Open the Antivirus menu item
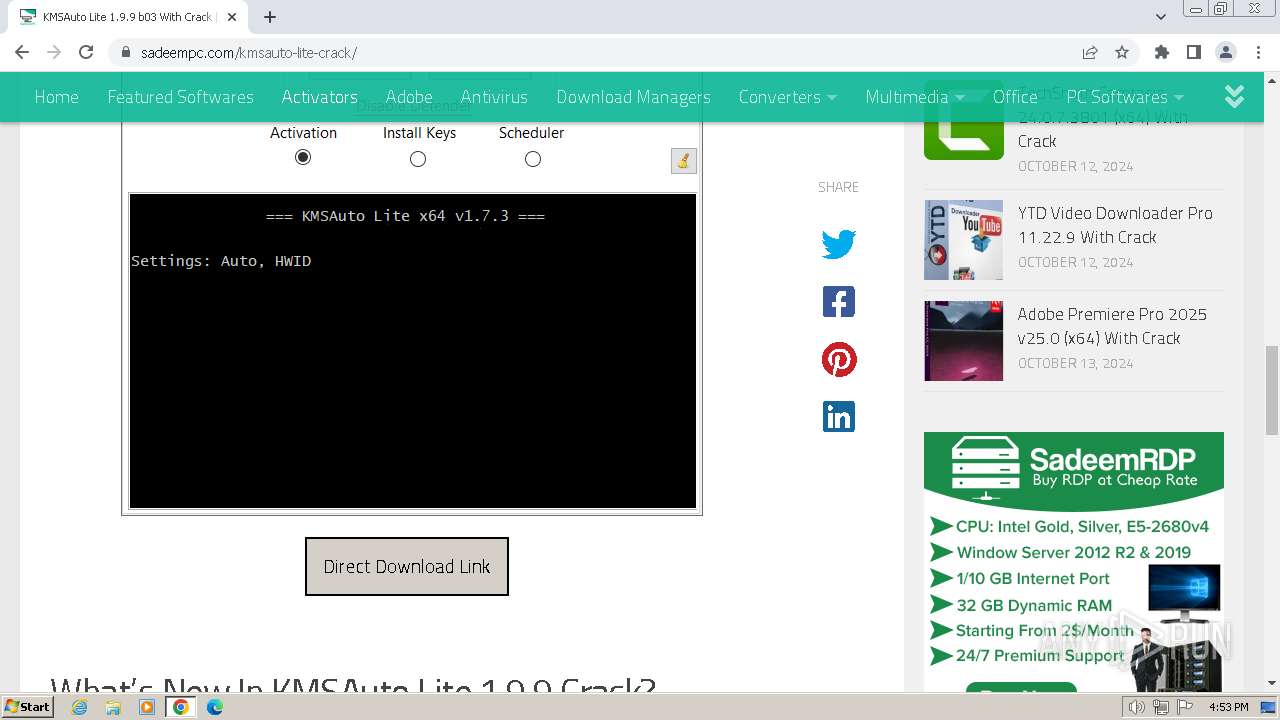The image size is (1280, 720). click(x=494, y=97)
